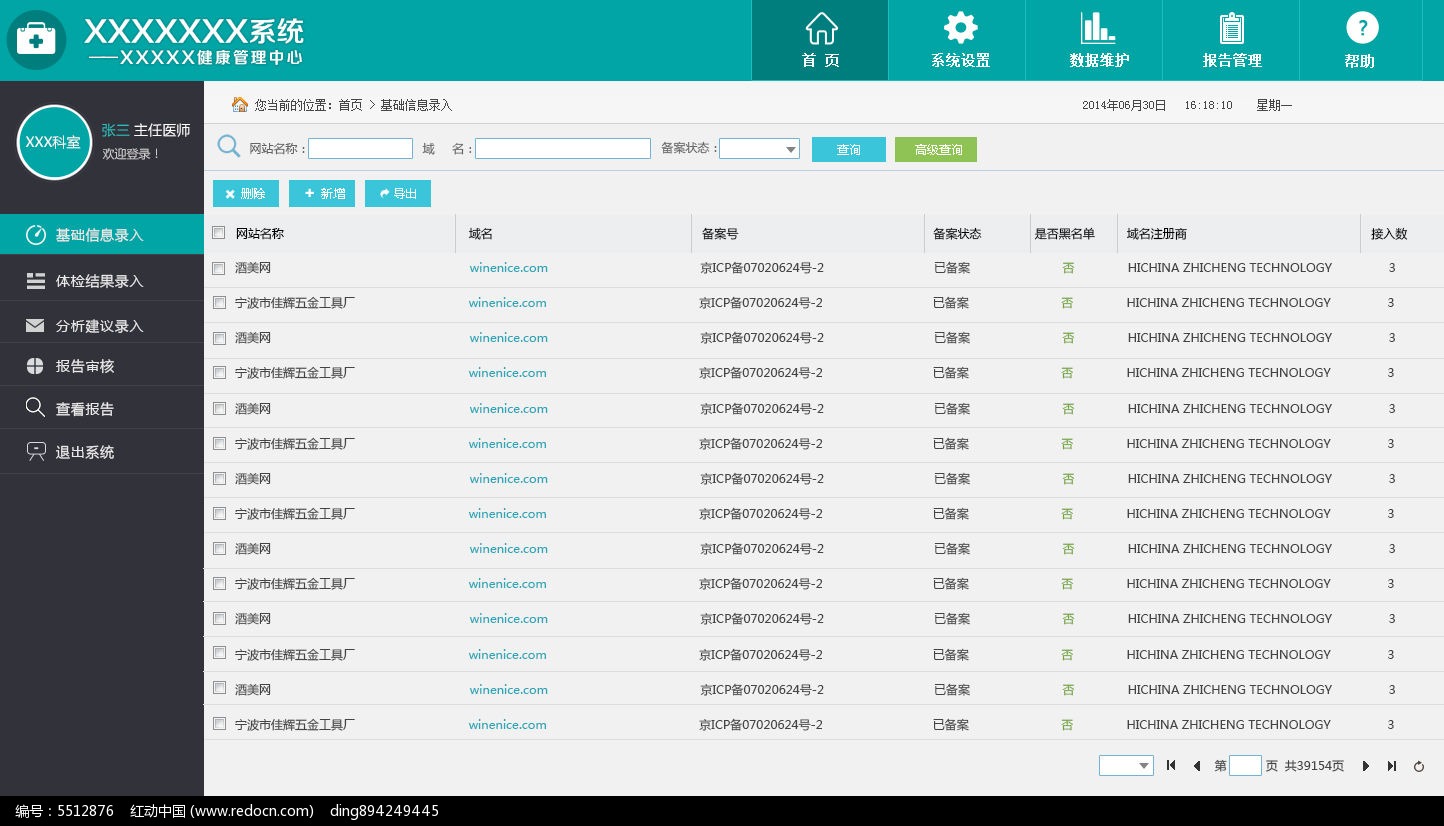Select 体检结果录入 in the sidebar

point(99,281)
